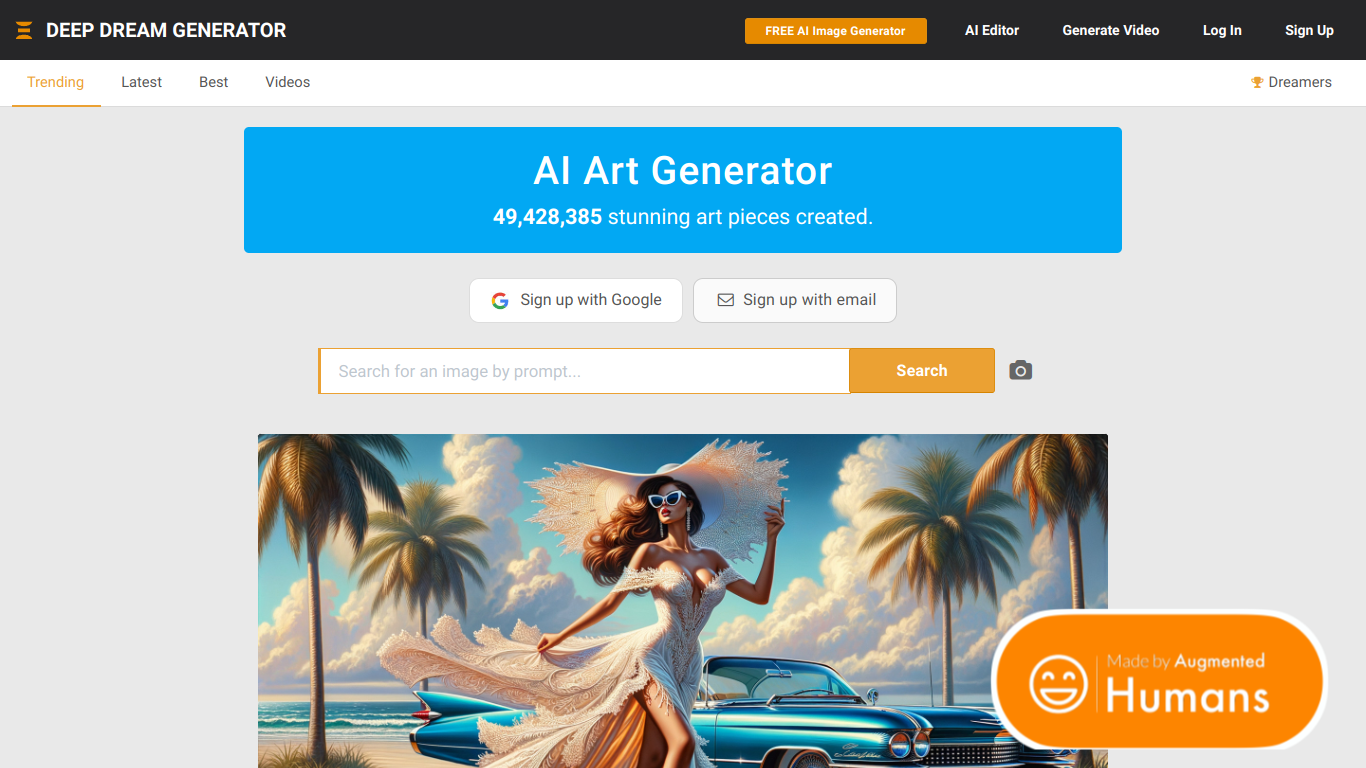The height and width of the screenshot is (768, 1366).
Task: Click the Sign Up link
Action: pos(1309,30)
